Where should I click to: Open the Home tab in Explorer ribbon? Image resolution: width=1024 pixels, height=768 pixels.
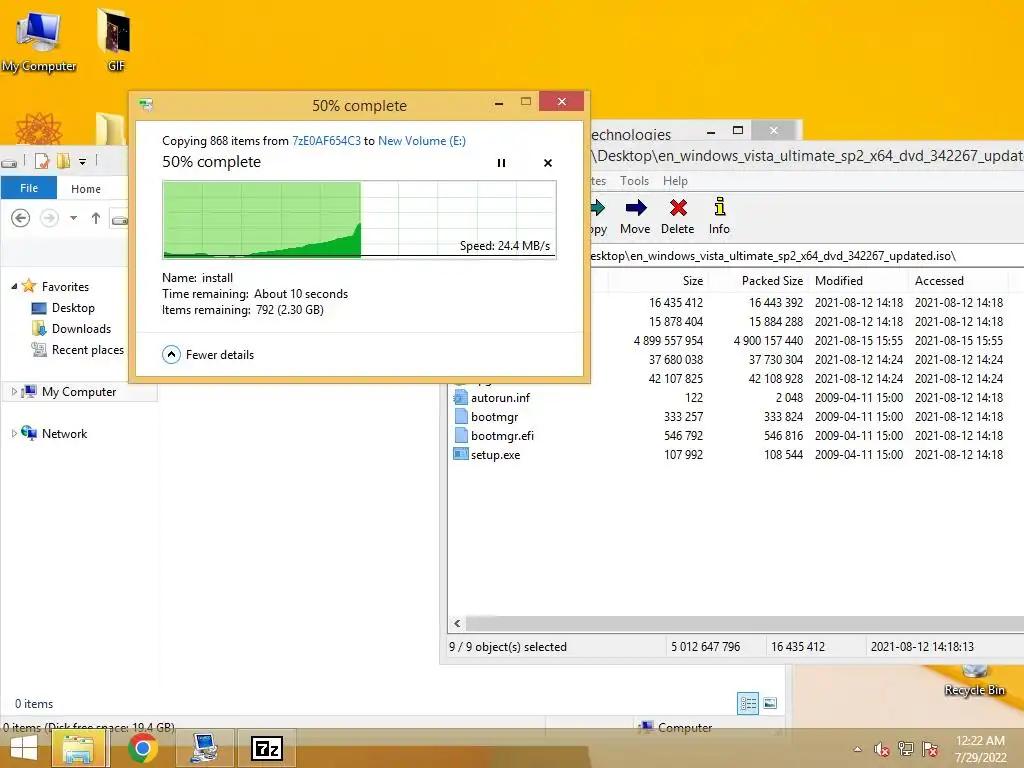tap(86, 189)
